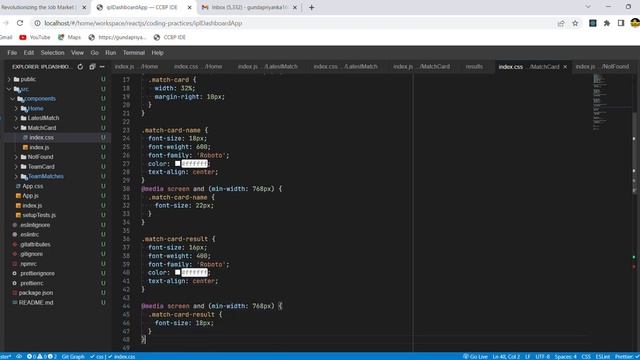Reload the browser page

[x=20, y=23]
